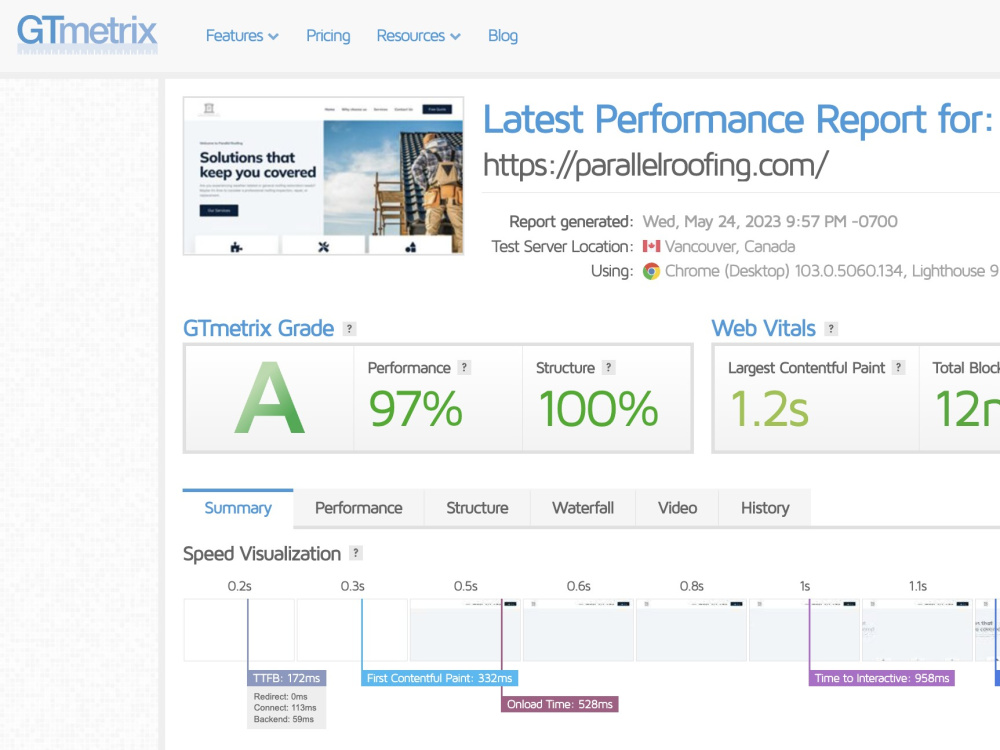Click the 100% structure score
Image resolution: width=1000 pixels, height=750 pixels.
[x=598, y=409]
